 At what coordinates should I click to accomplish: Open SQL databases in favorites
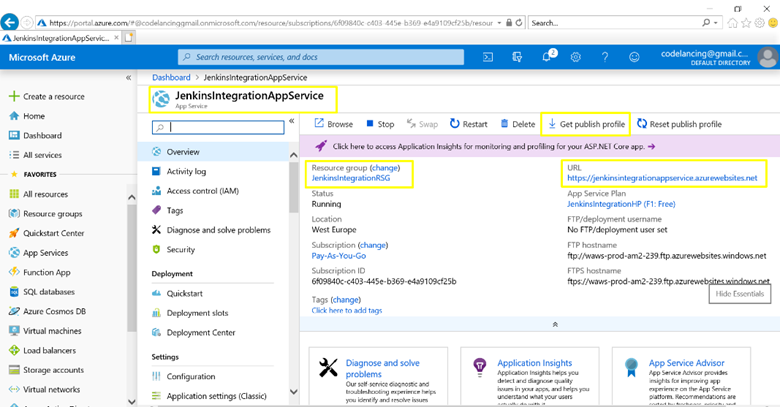42,292
